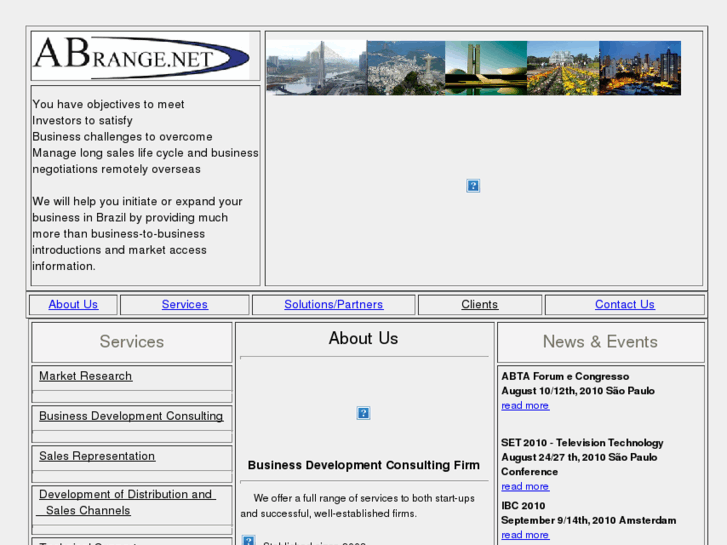Click the Brazilian cities photo banner
Viewport: 727px width, 545px height.
[474, 68]
